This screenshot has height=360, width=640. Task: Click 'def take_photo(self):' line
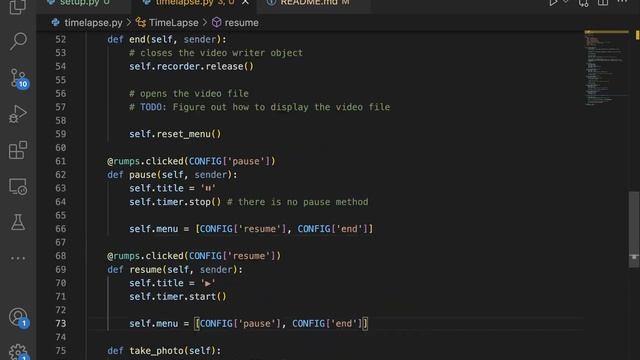[164, 351]
